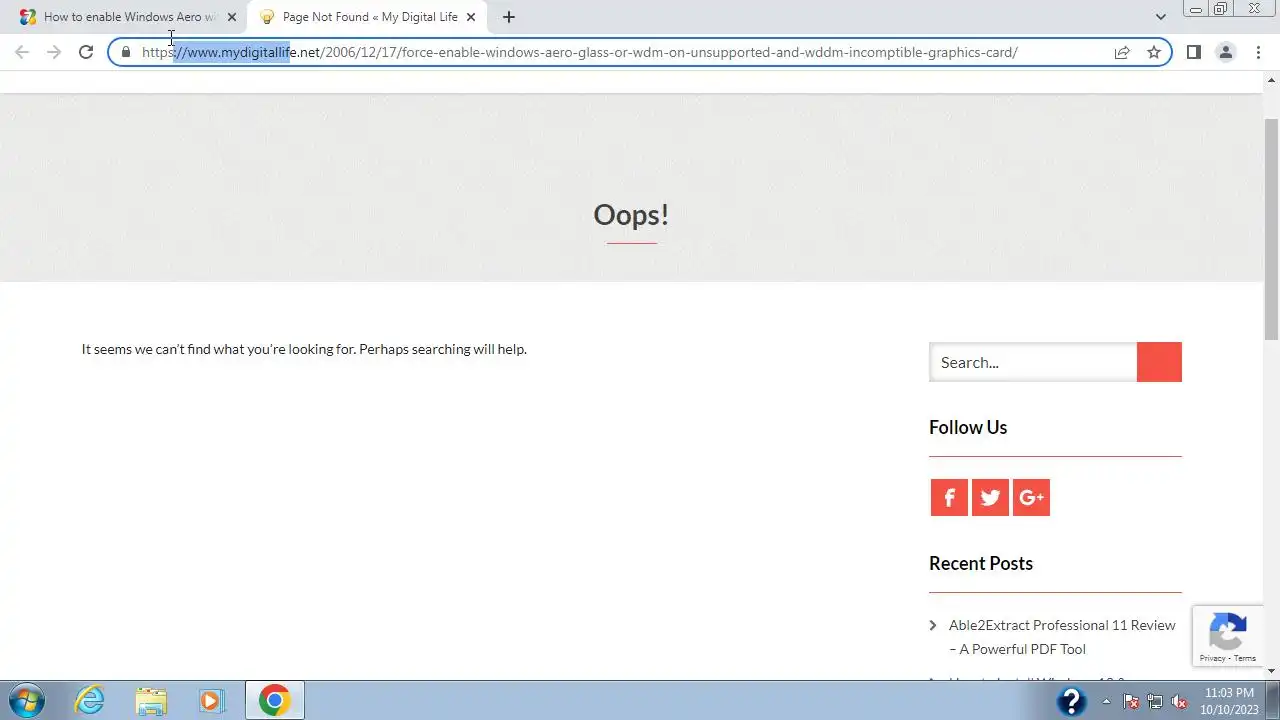Image resolution: width=1280 pixels, height=720 pixels.
Task: Launch Internet Explorer from taskbar
Action: [x=90, y=700]
